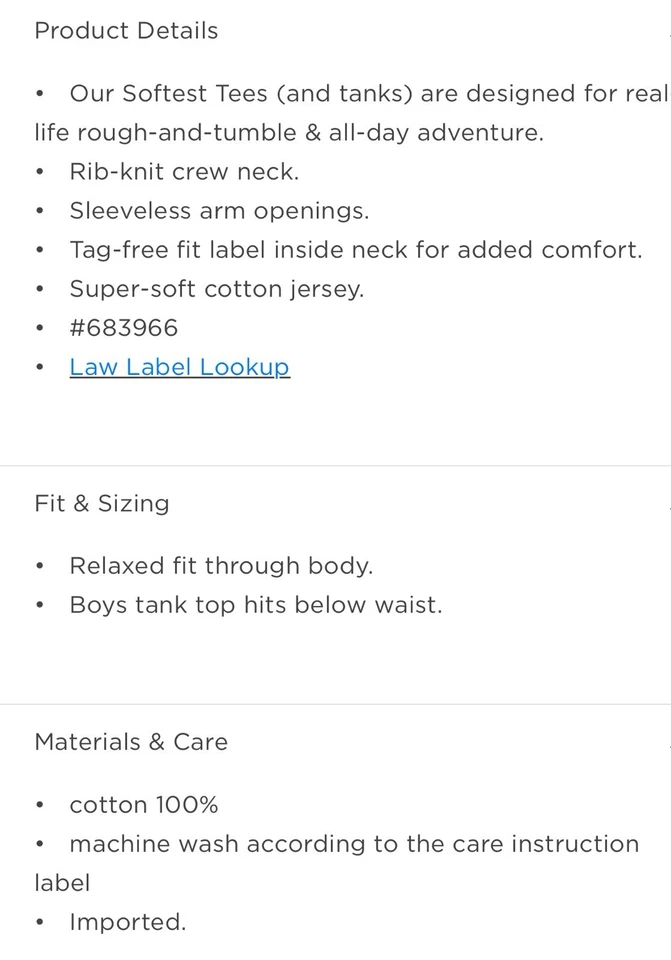Collapse the Fit & Sizing section
Viewport: 671px width, 960px height.
(102, 503)
